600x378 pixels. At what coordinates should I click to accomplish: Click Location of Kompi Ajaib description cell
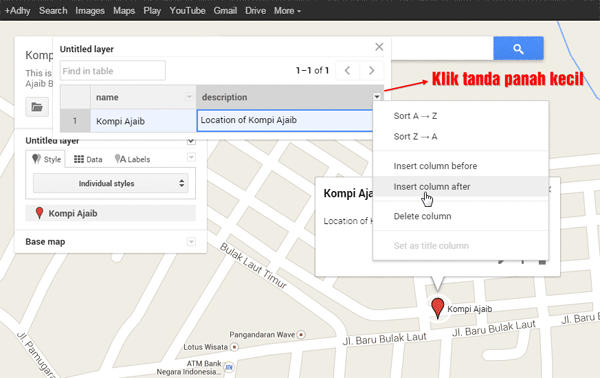tap(285, 121)
